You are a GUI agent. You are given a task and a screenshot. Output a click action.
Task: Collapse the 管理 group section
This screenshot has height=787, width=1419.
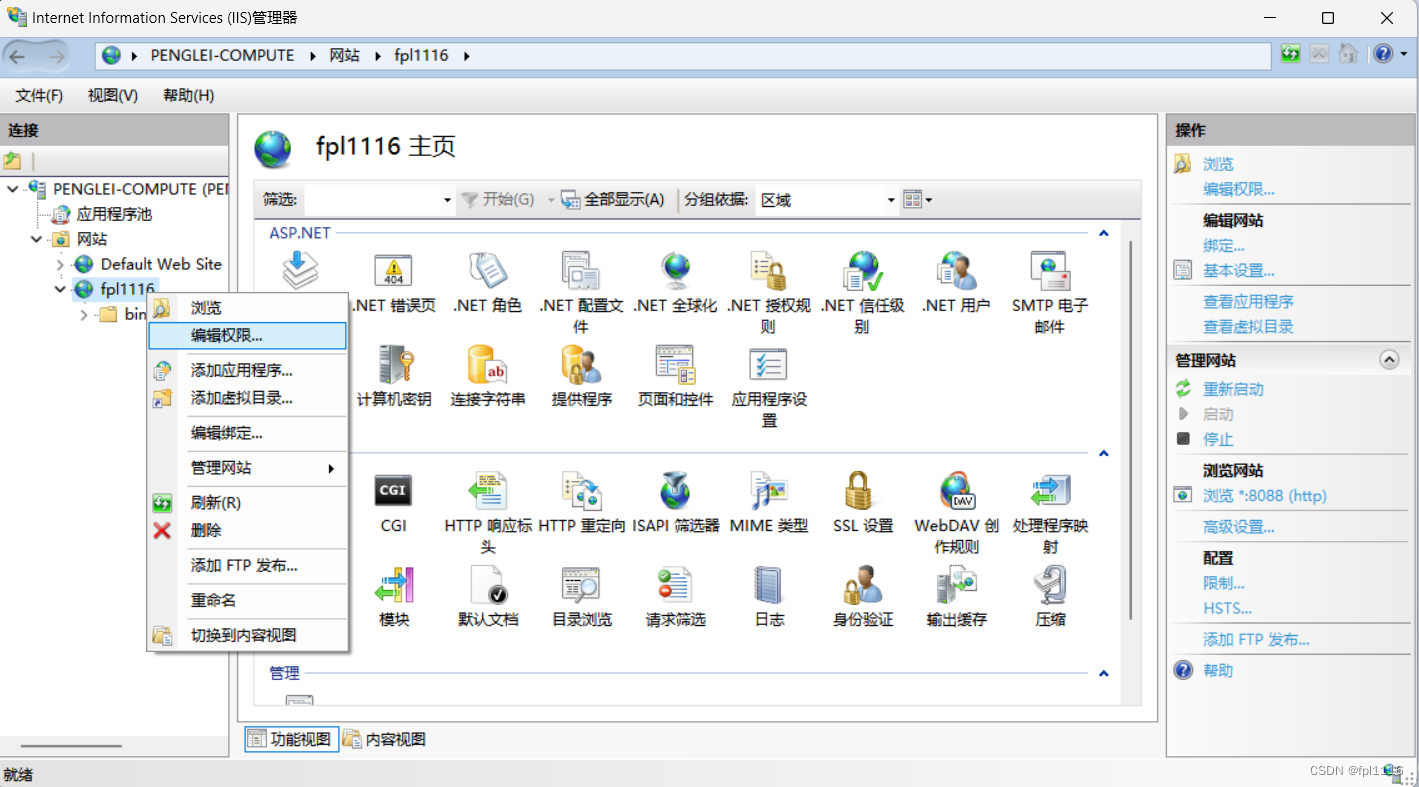click(1104, 673)
